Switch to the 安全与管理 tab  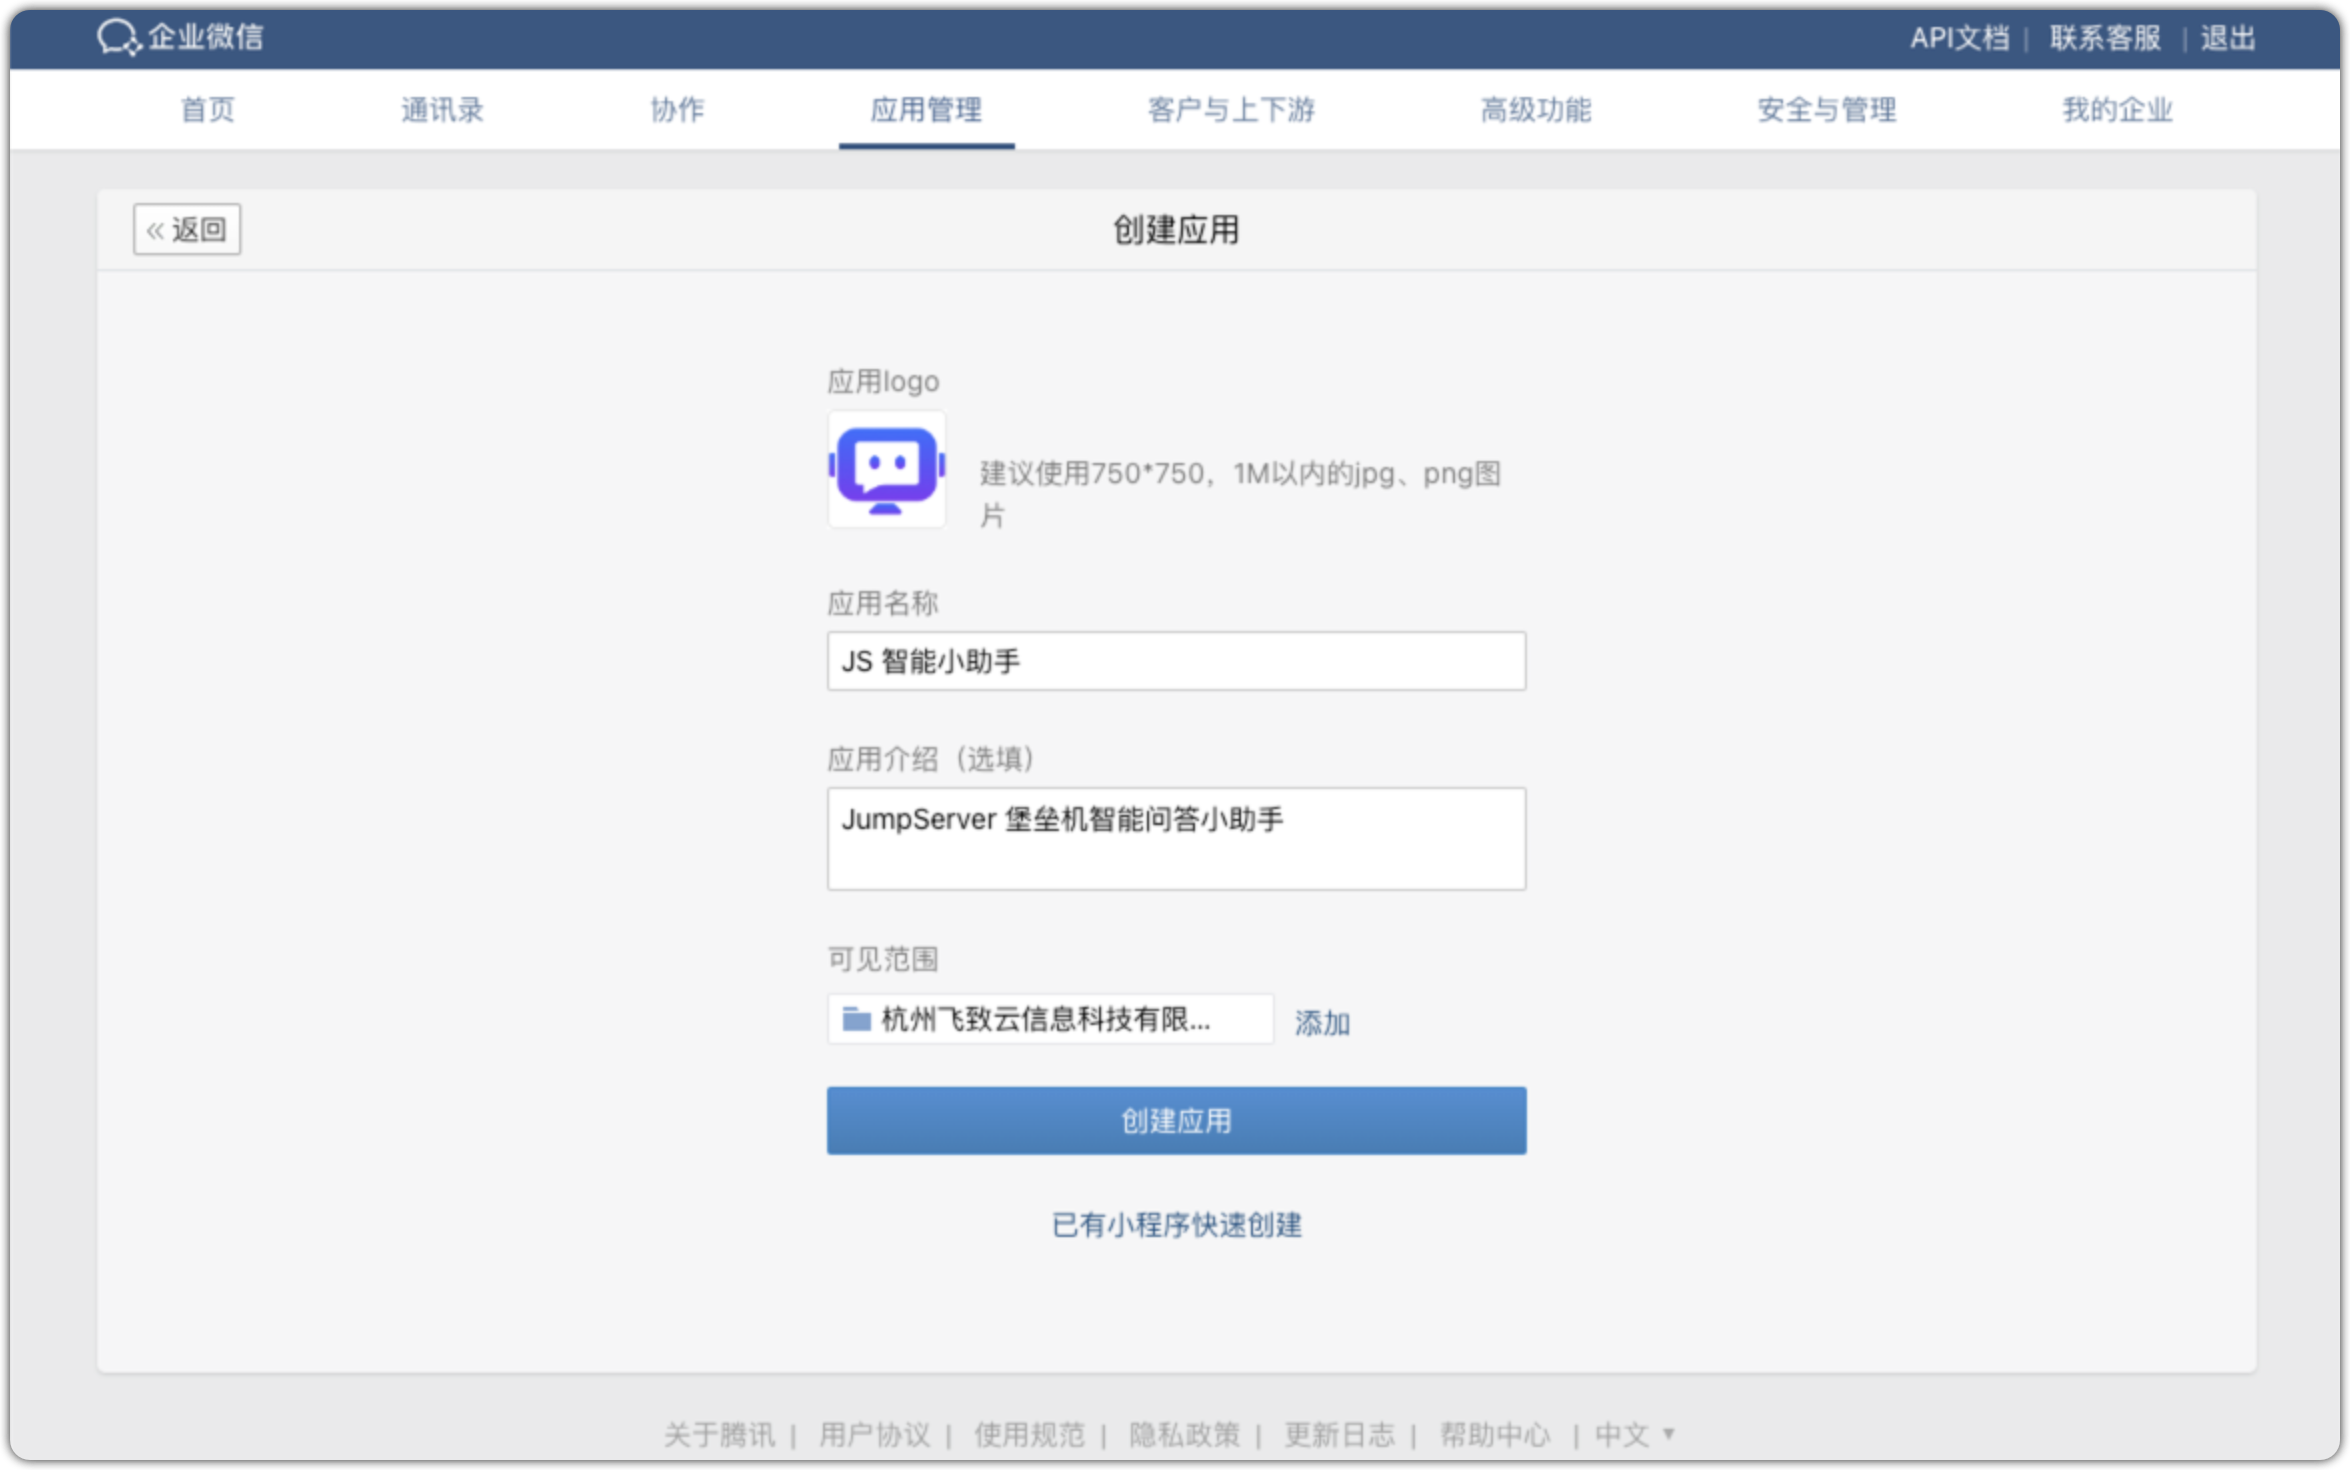point(1825,110)
